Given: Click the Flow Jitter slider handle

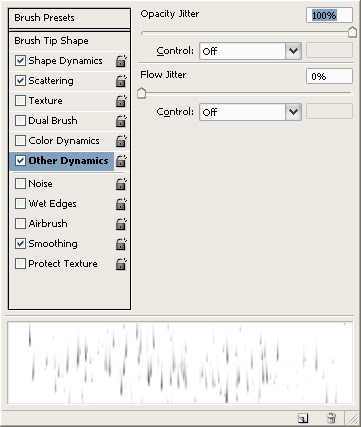Looking at the screenshot, I should click(x=142, y=93).
